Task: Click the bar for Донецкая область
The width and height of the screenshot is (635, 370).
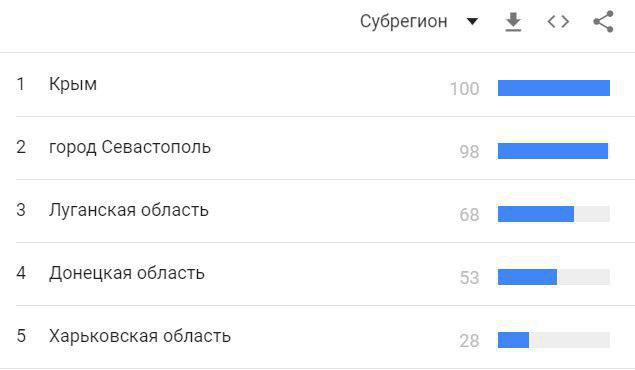Action: [x=527, y=277]
